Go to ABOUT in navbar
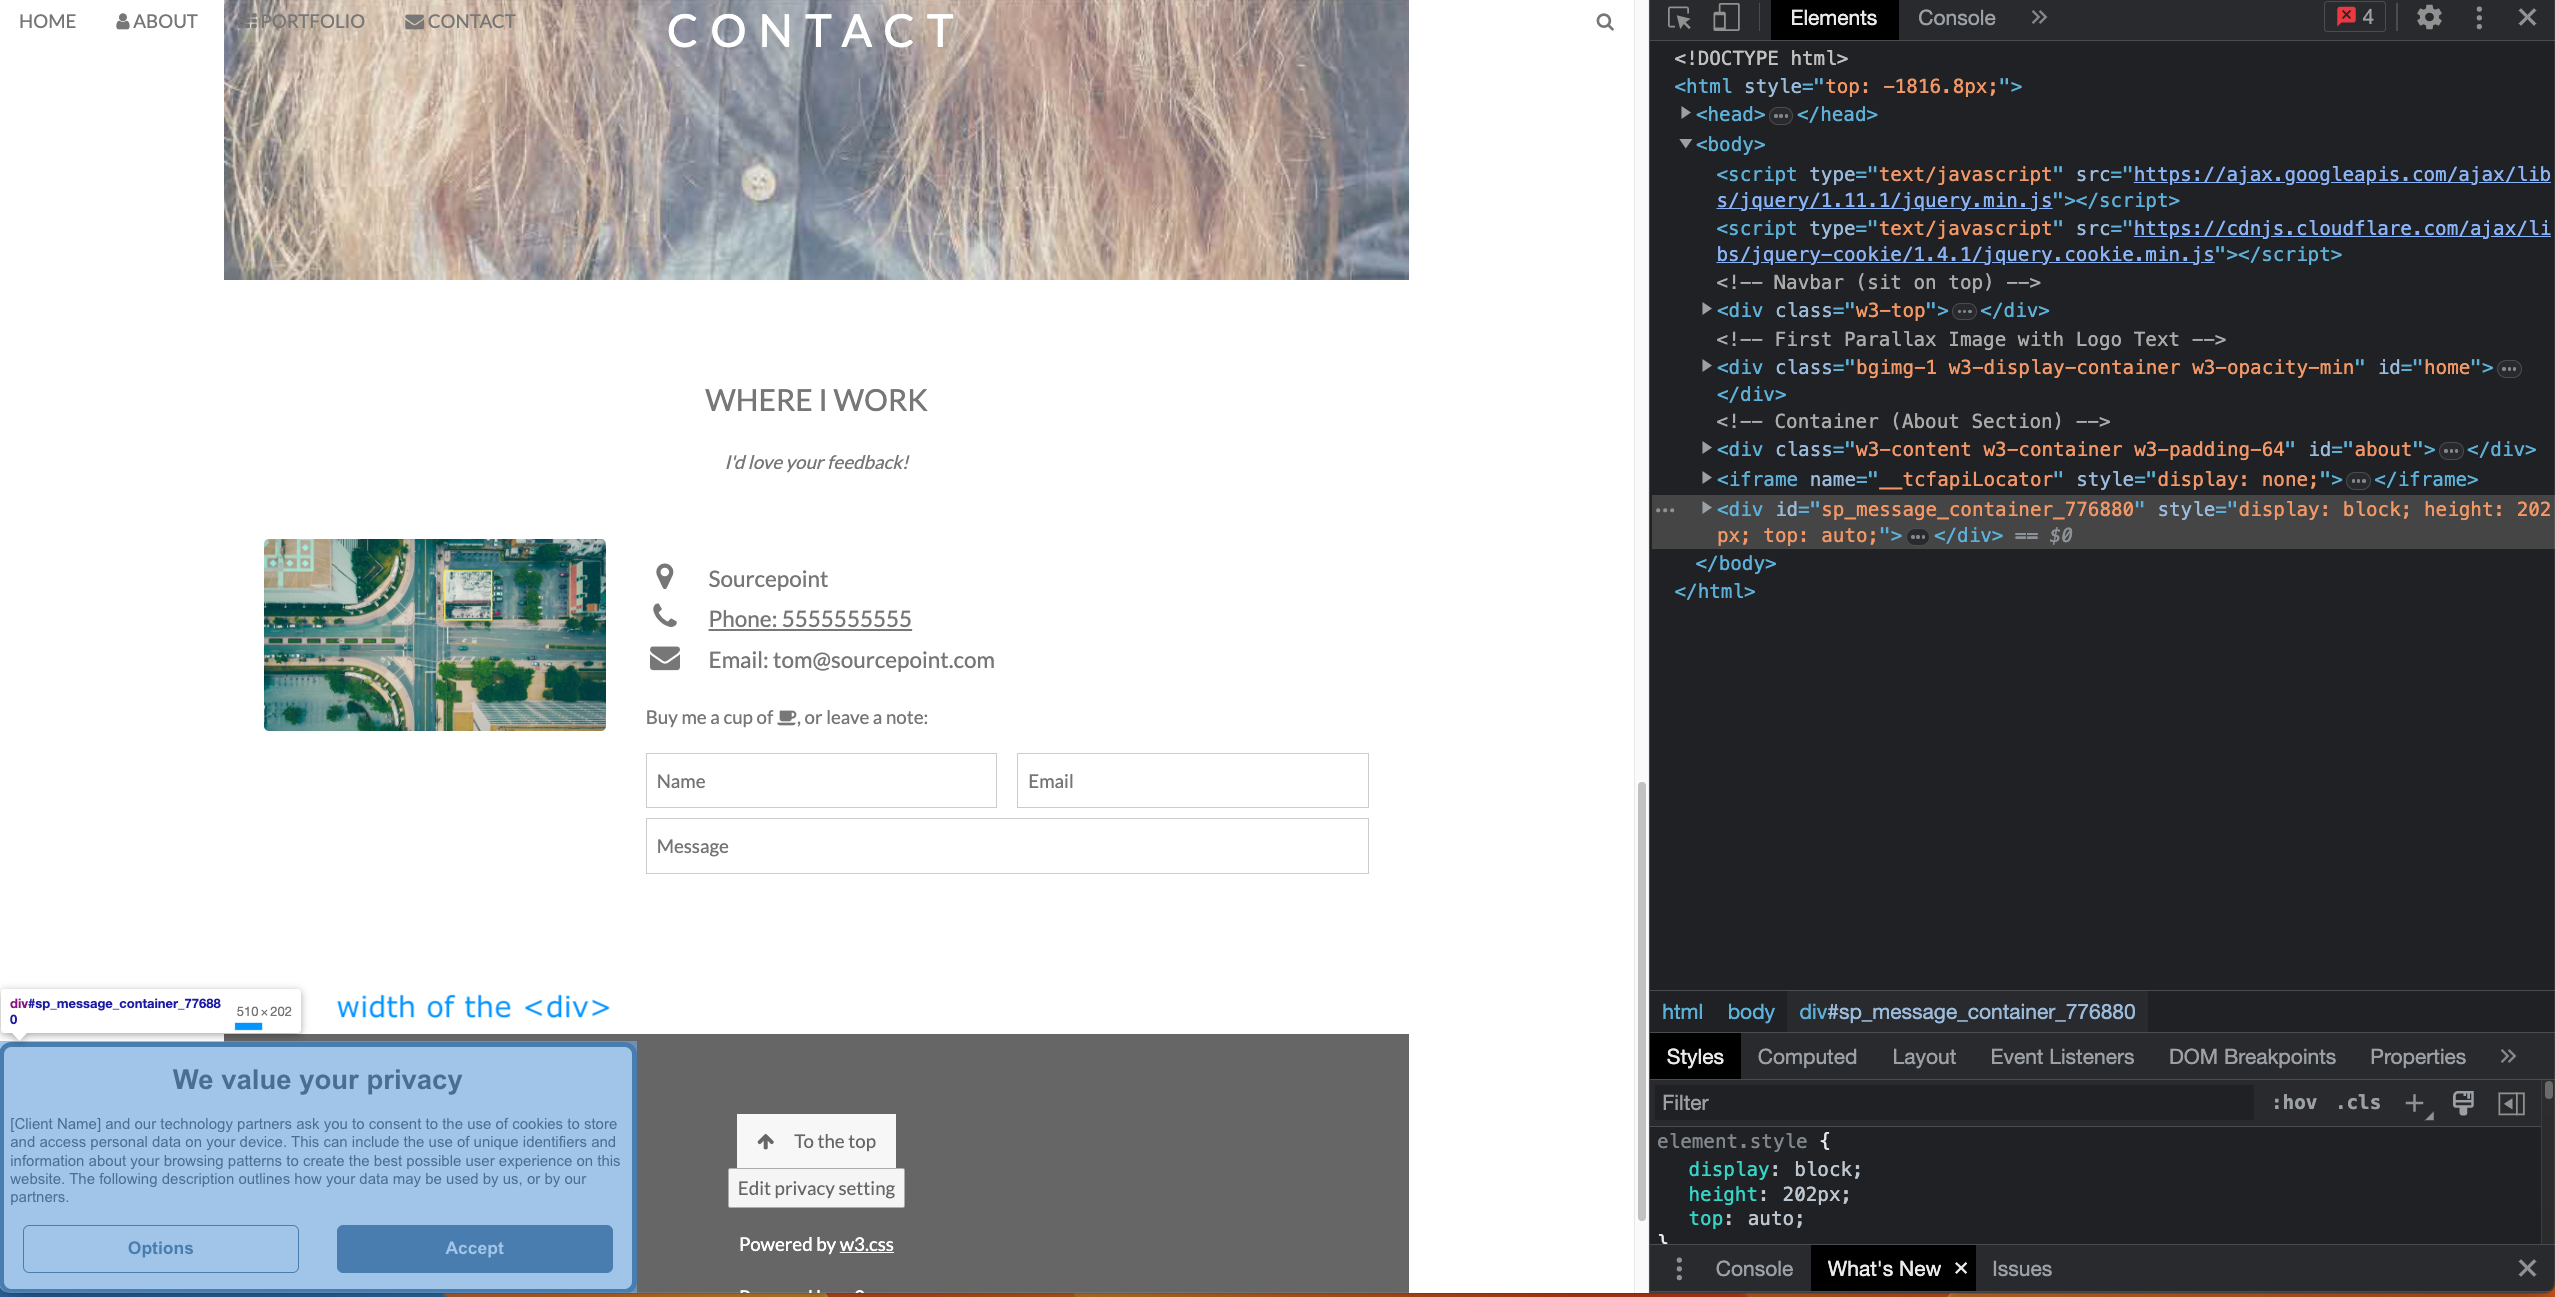Screen dimensions: 2555x1297 (156, 21)
